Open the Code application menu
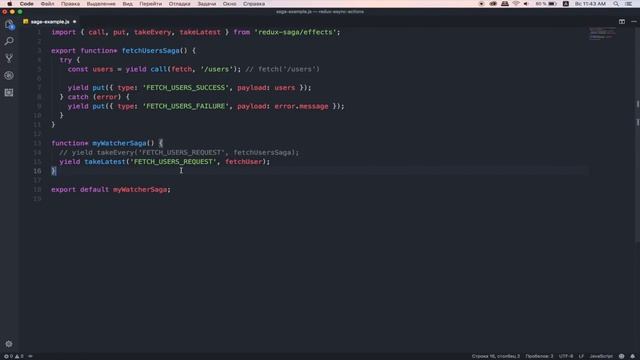Screen dimensions: 640x360 coord(27,4)
